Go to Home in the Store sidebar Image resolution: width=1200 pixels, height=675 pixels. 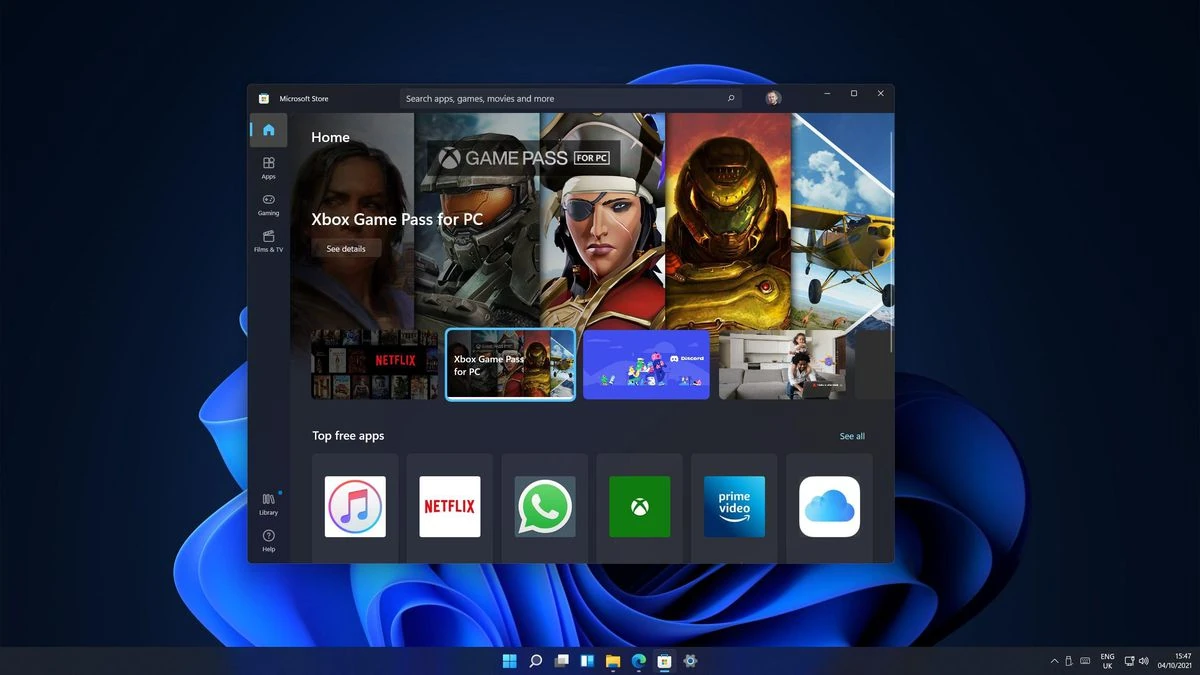click(268, 129)
